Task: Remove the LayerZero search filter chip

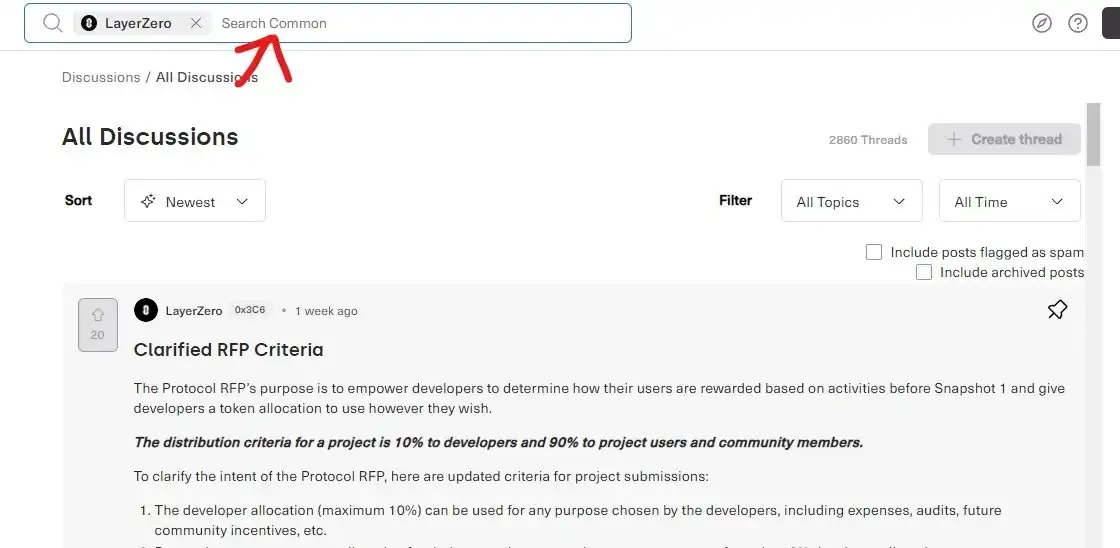Action: pos(196,23)
